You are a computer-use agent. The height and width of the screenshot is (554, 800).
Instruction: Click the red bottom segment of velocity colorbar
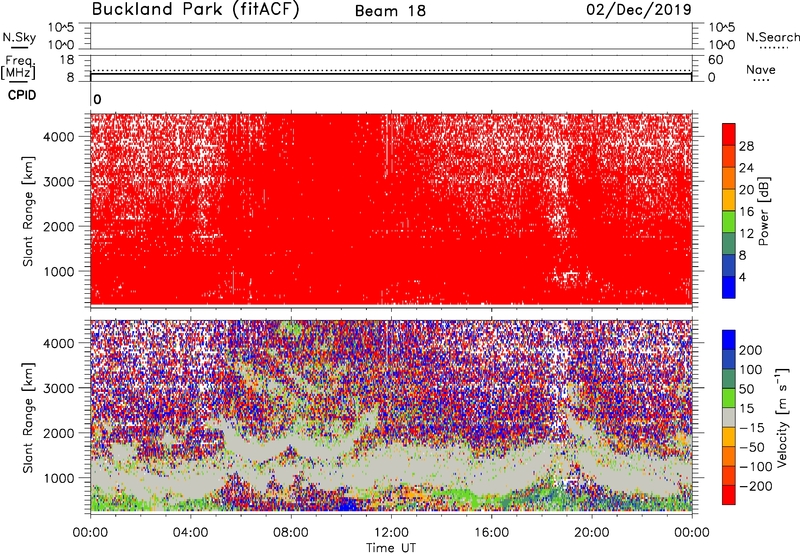coord(729,495)
